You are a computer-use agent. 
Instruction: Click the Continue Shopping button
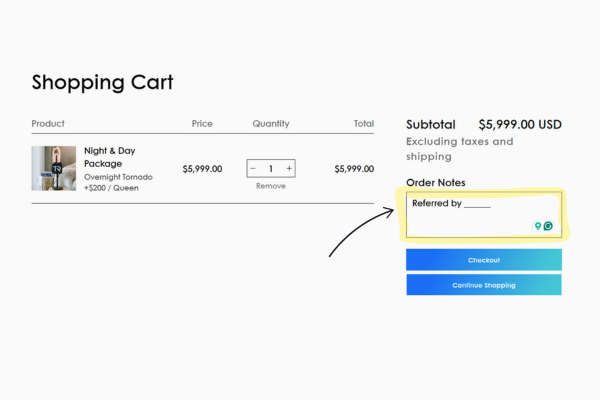click(x=484, y=285)
